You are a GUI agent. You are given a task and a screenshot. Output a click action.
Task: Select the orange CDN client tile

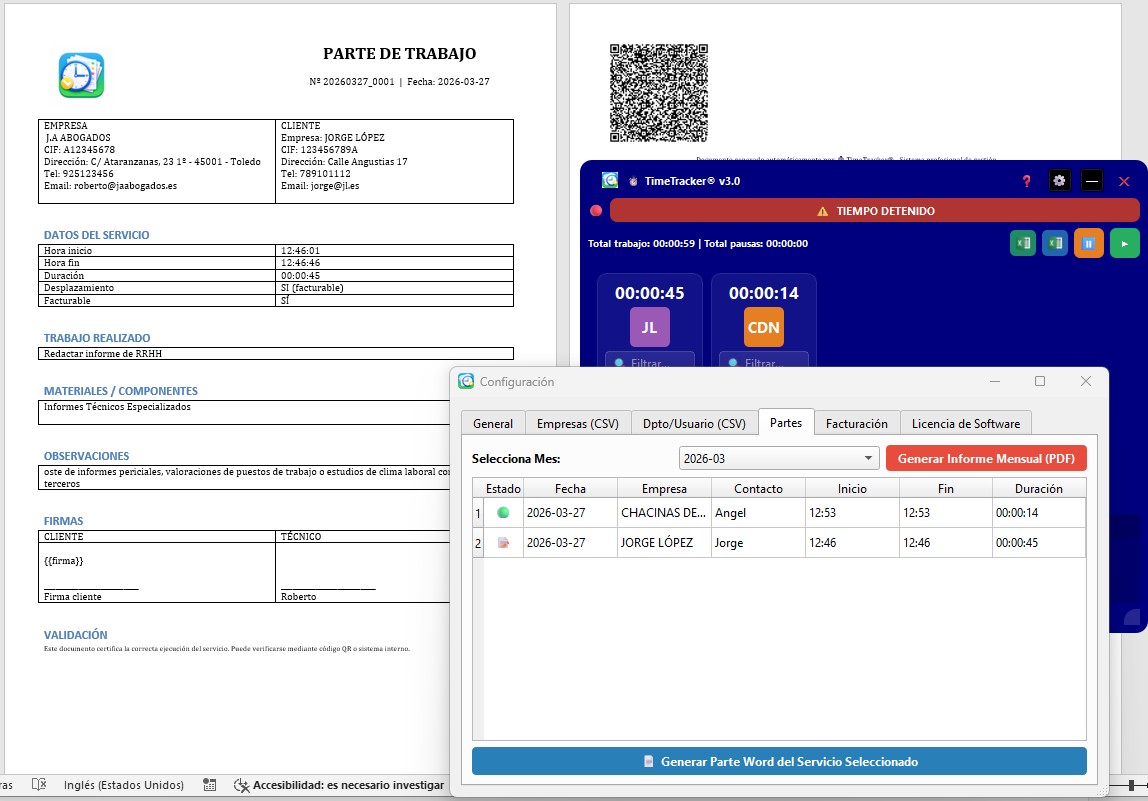764,327
